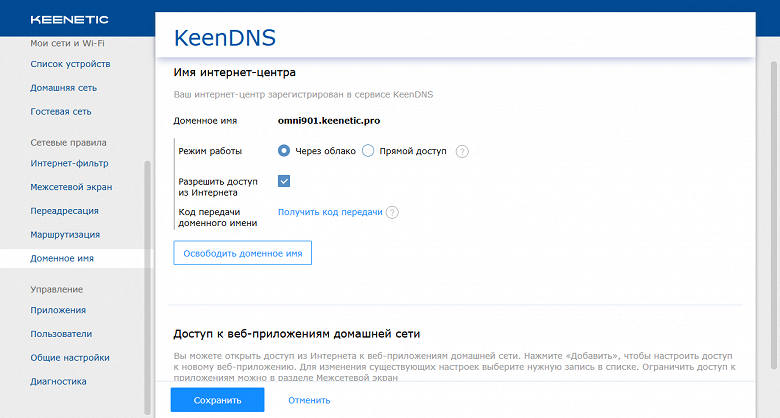The image size is (780, 418).
Task: Click the Получить код передачи link
Action: point(330,212)
